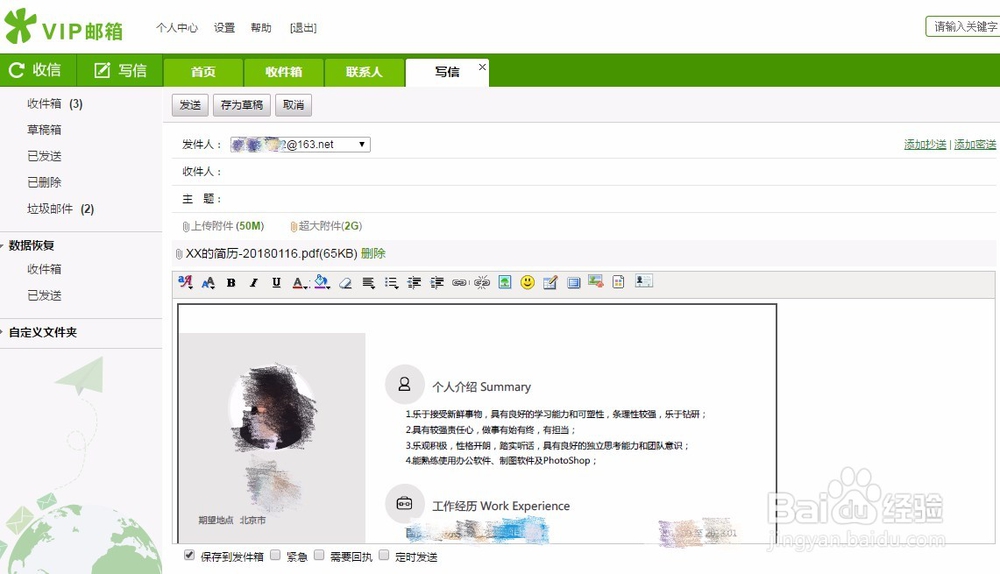
Task: Click the blue screenshot window icon
Action: [573, 283]
